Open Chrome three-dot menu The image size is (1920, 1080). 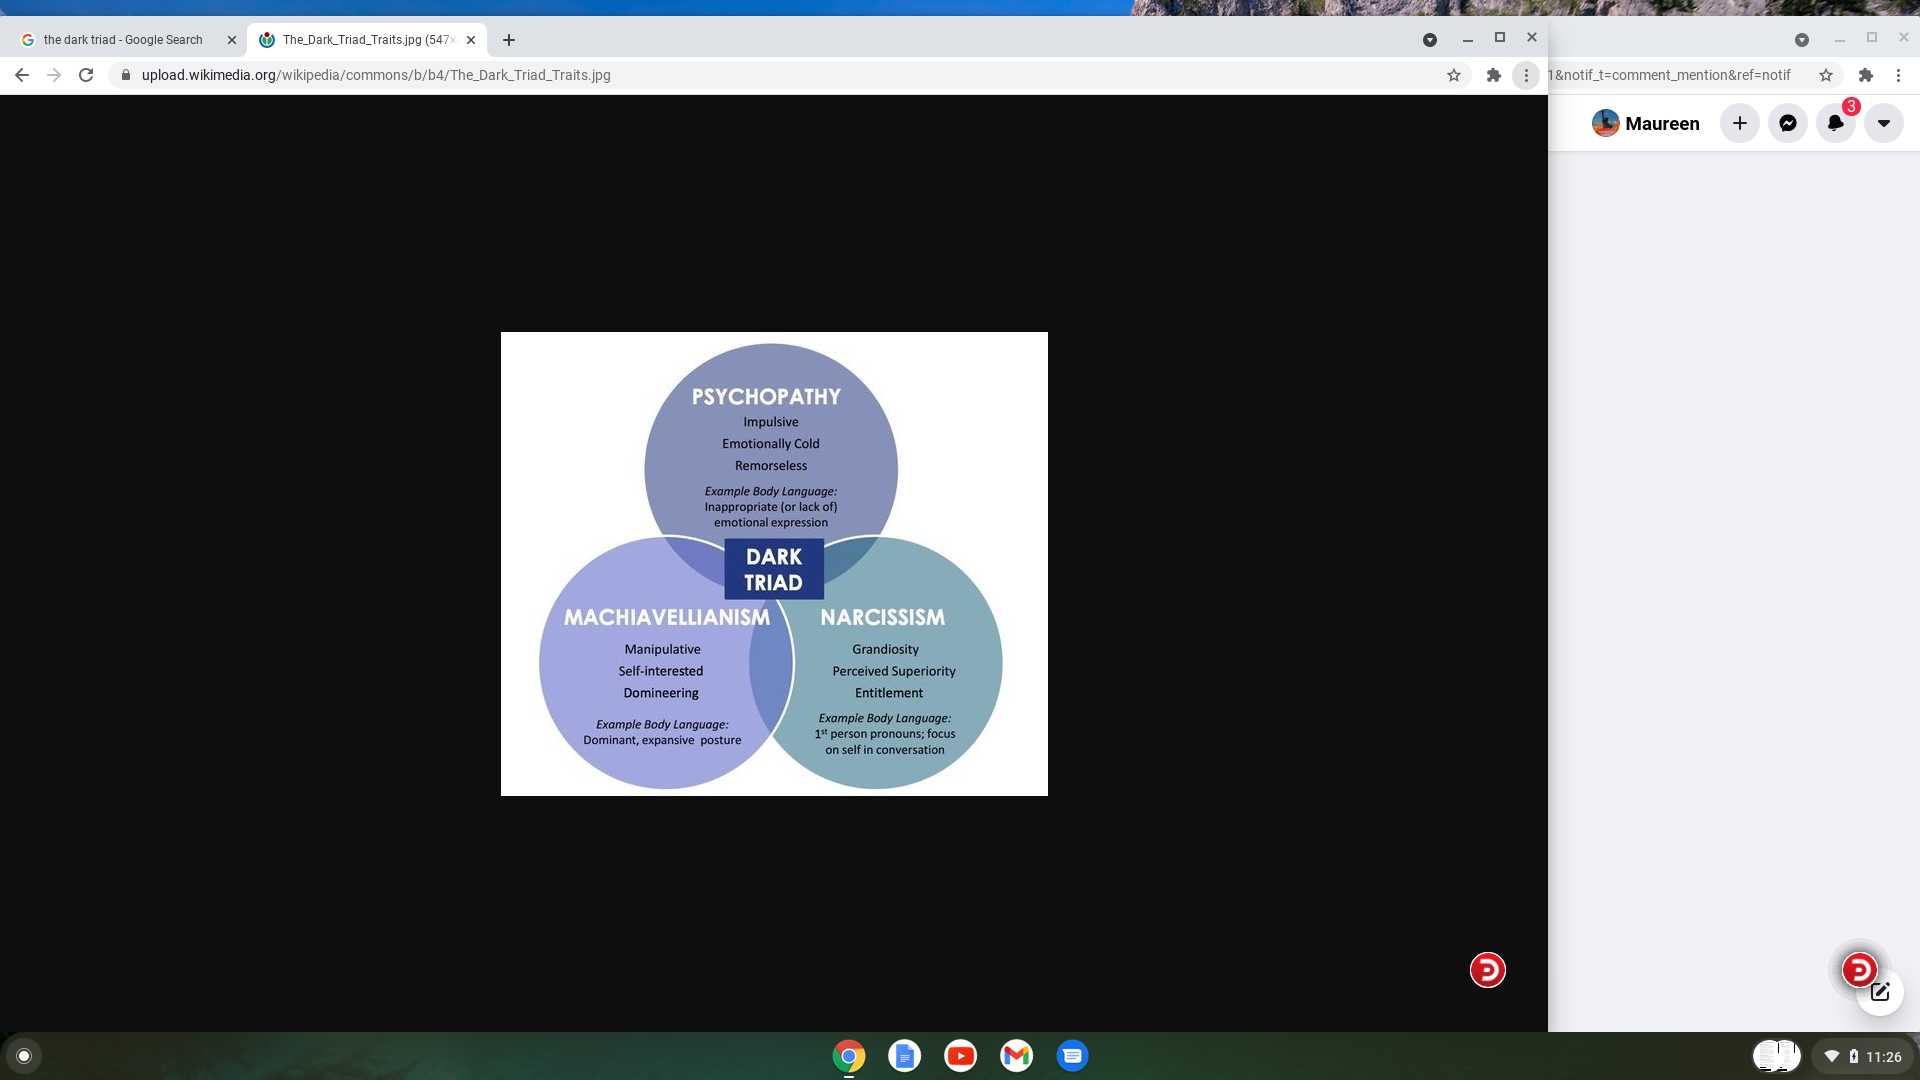(1526, 75)
